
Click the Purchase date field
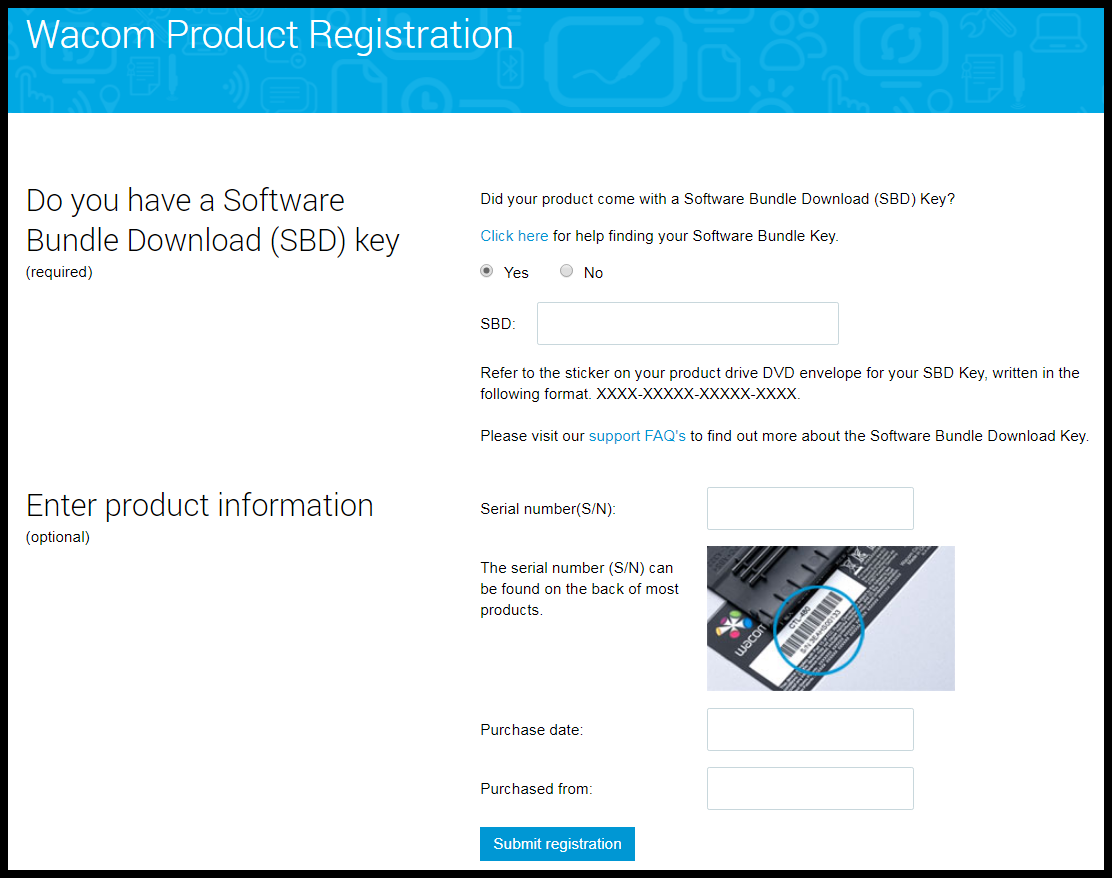click(x=810, y=729)
